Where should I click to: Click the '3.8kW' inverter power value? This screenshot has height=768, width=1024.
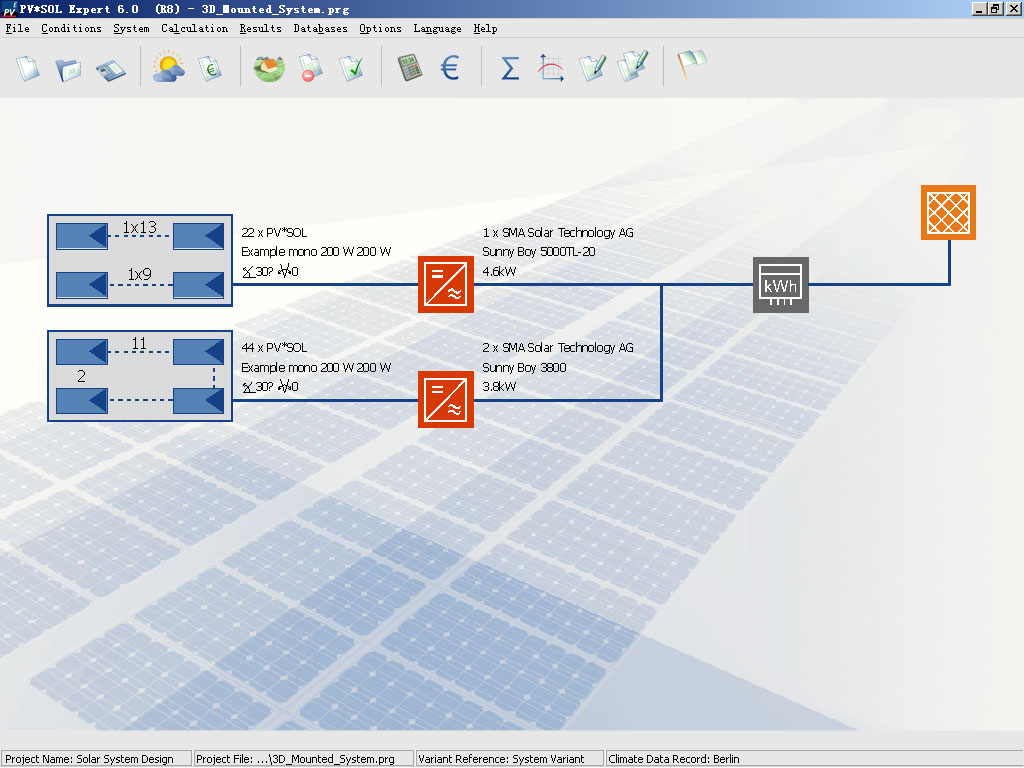[500, 386]
